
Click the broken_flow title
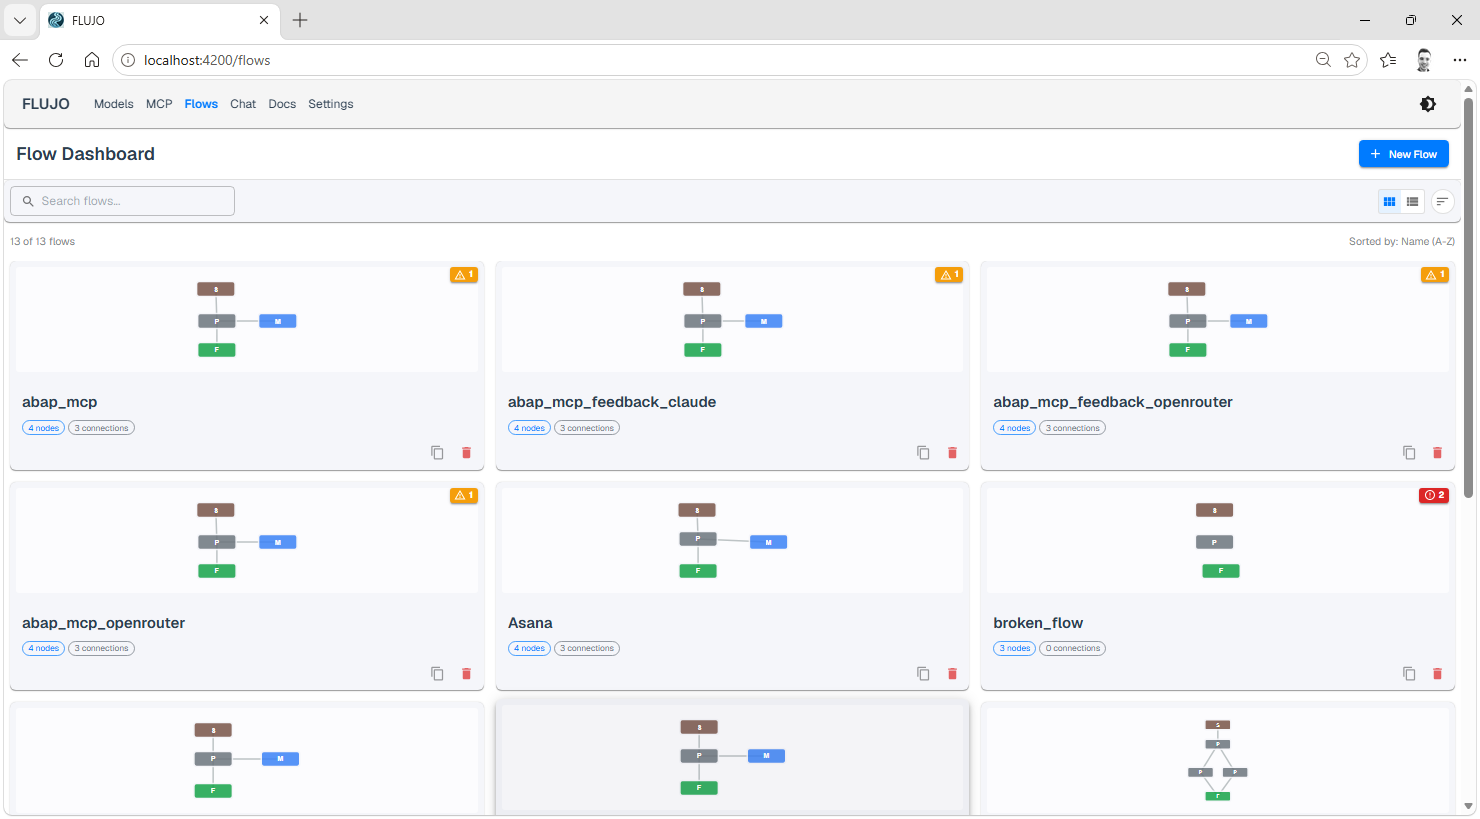click(1038, 623)
